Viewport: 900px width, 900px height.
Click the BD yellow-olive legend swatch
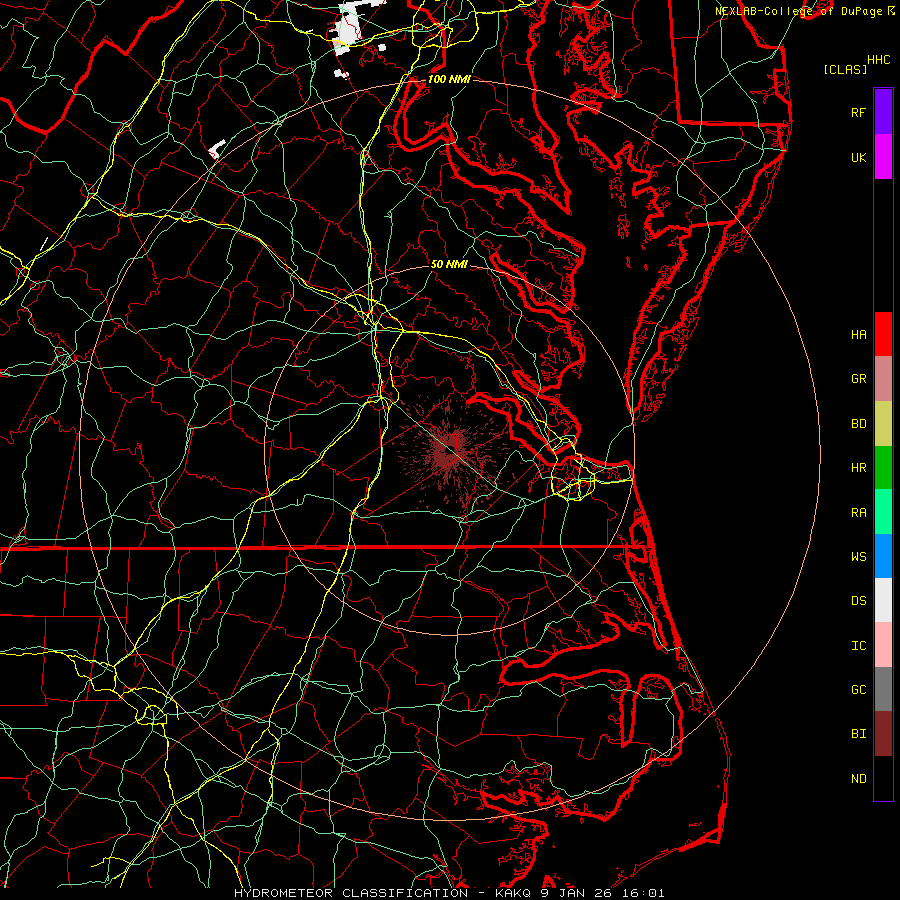click(883, 424)
